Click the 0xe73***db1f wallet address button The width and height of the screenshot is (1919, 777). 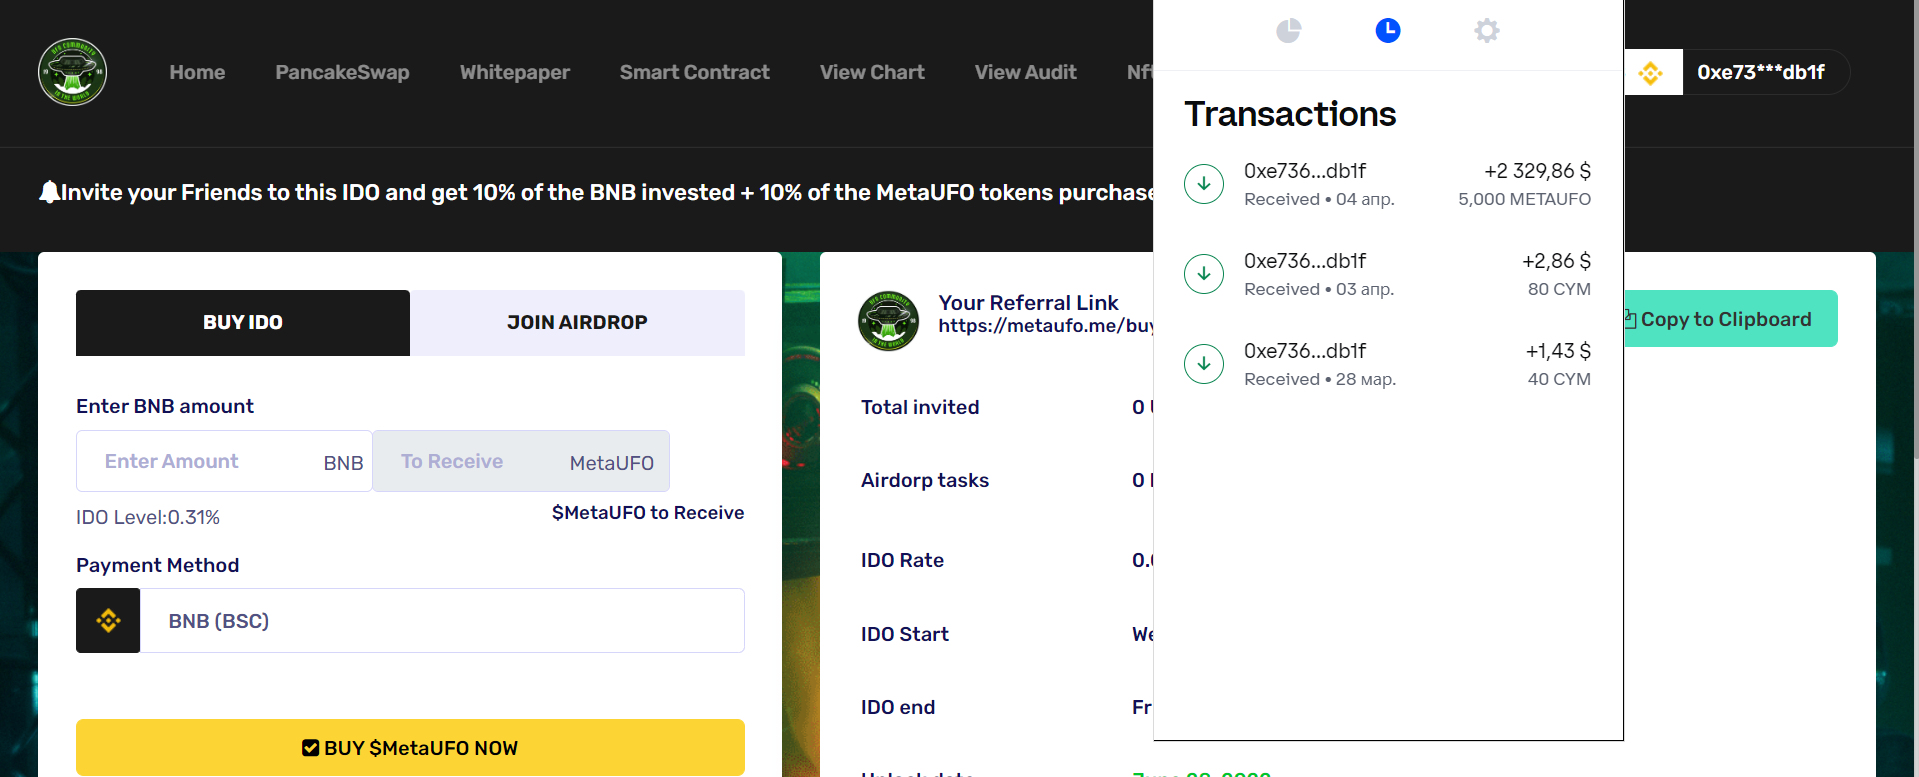click(1762, 72)
